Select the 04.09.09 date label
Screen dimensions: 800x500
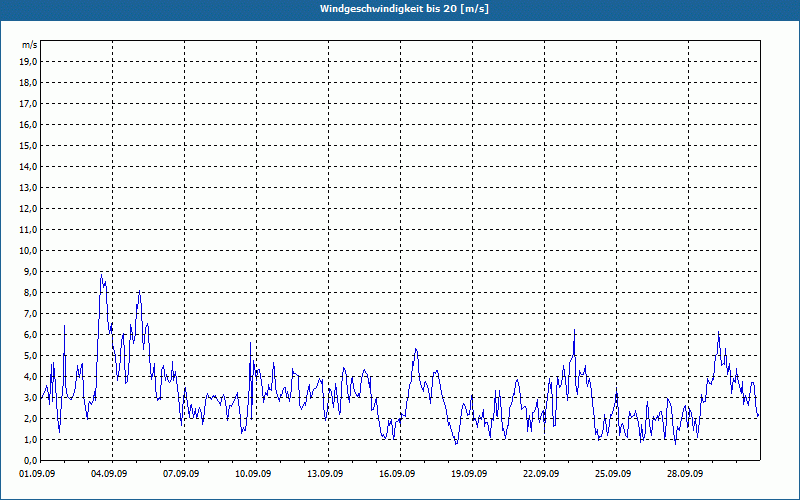click(109, 474)
